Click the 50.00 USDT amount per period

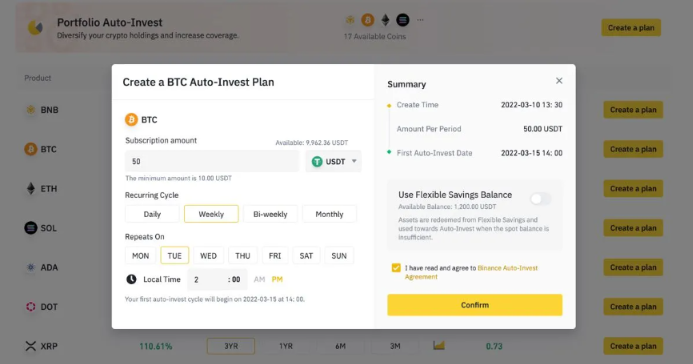pos(543,129)
